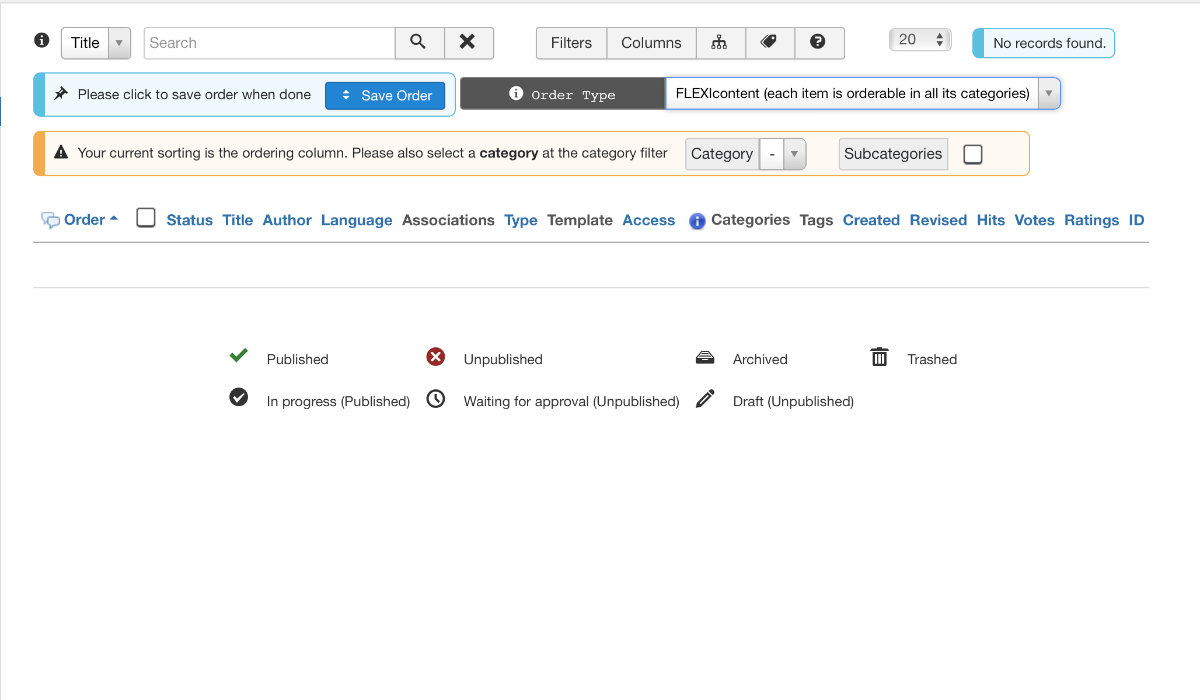Expand the Order Type FLEXIcontent dropdown

861,94
